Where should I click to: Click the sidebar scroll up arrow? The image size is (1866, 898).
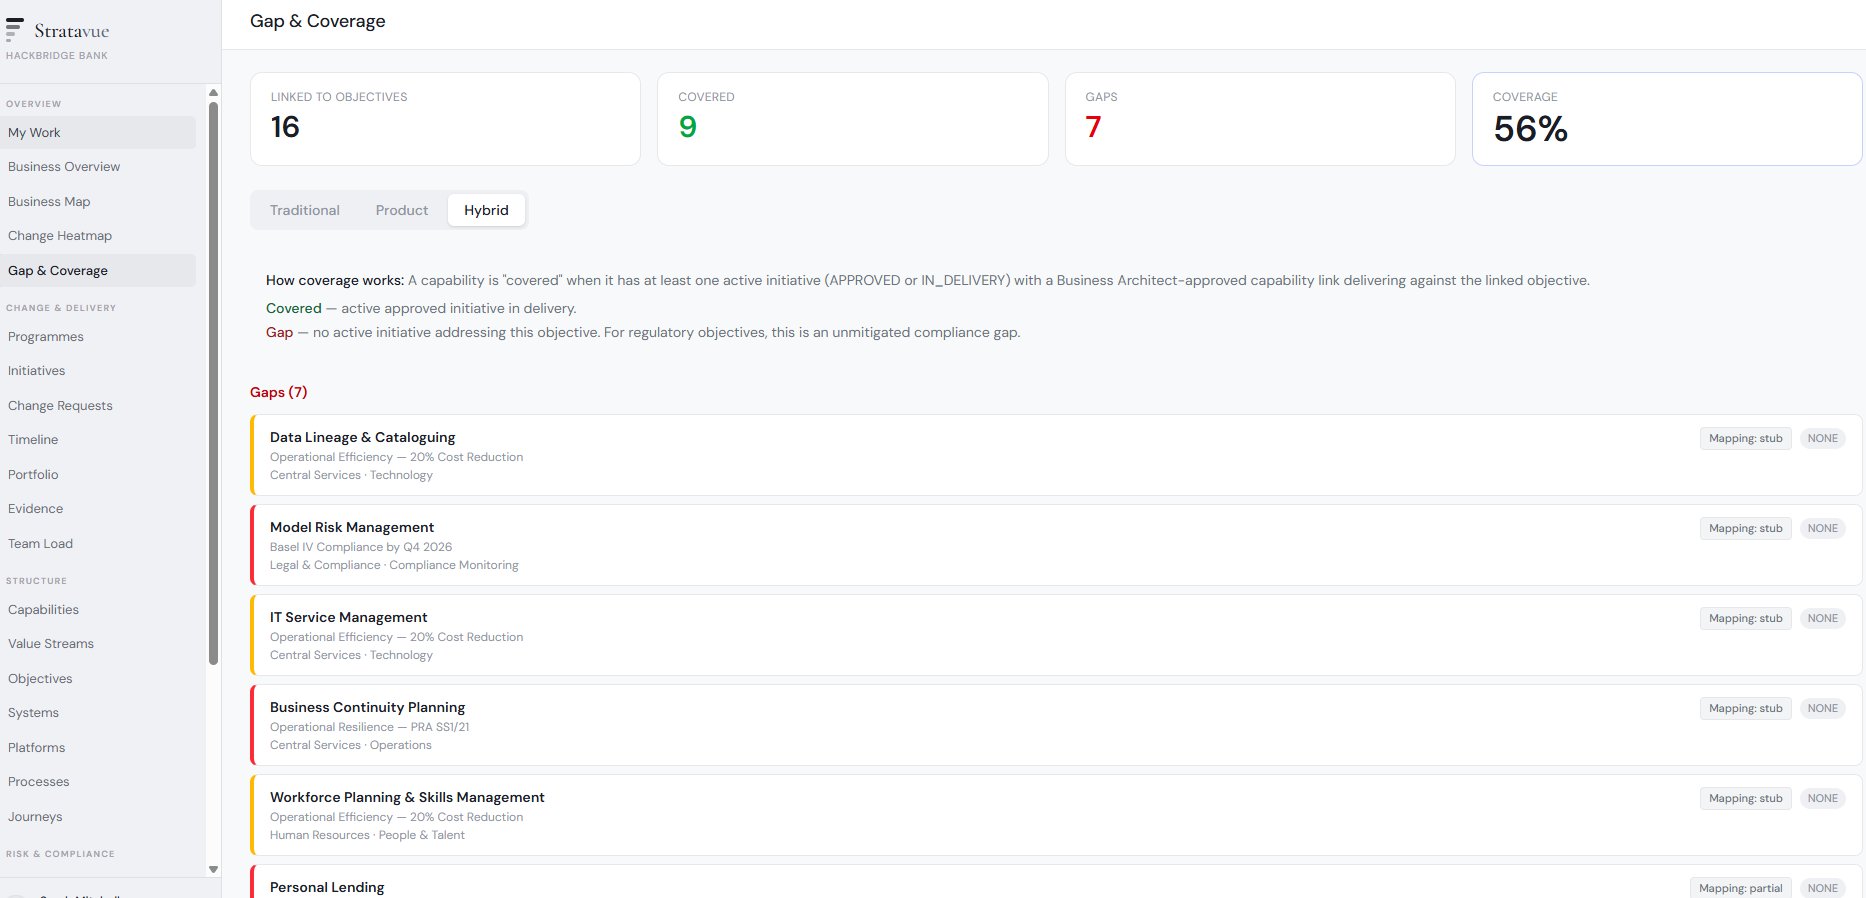(x=213, y=93)
